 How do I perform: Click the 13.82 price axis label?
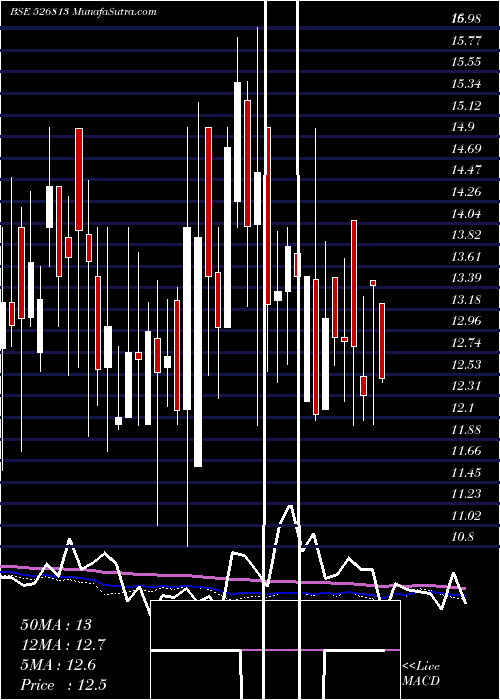click(467, 235)
